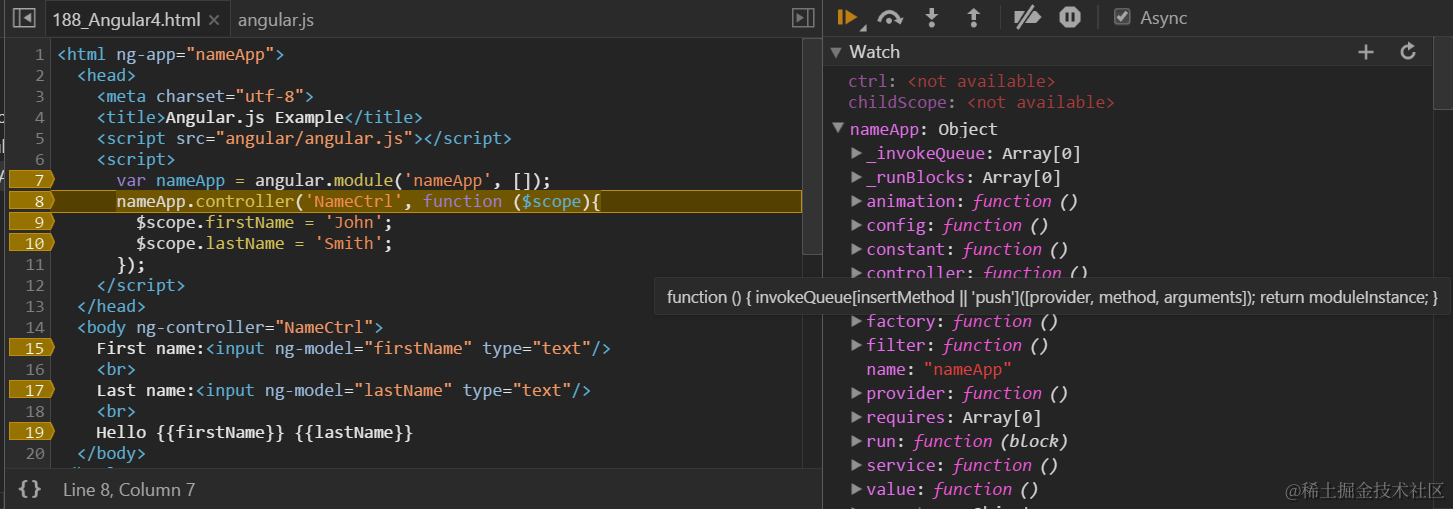Toggle the breakpoint on line 9
1453x509 pixels.
click(x=30, y=222)
